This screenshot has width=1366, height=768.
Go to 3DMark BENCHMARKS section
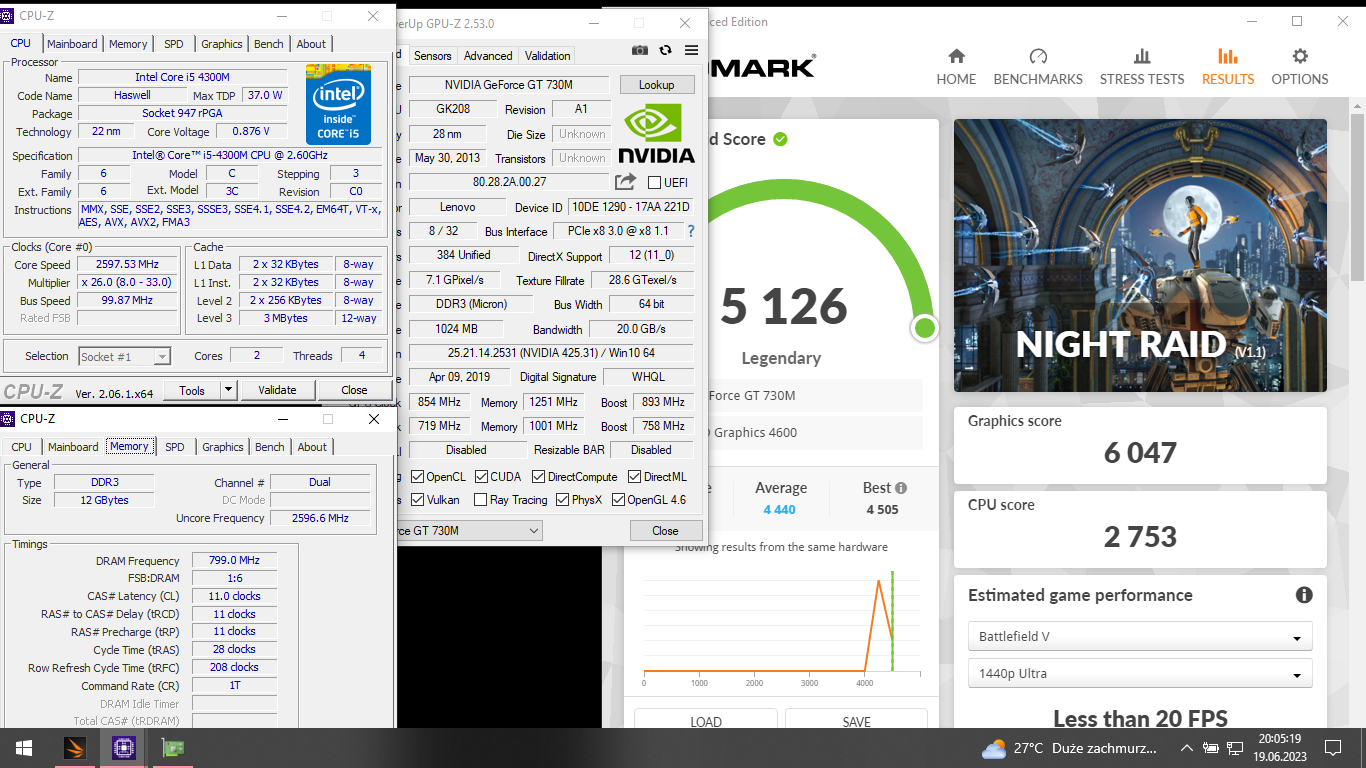pos(1038,67)
